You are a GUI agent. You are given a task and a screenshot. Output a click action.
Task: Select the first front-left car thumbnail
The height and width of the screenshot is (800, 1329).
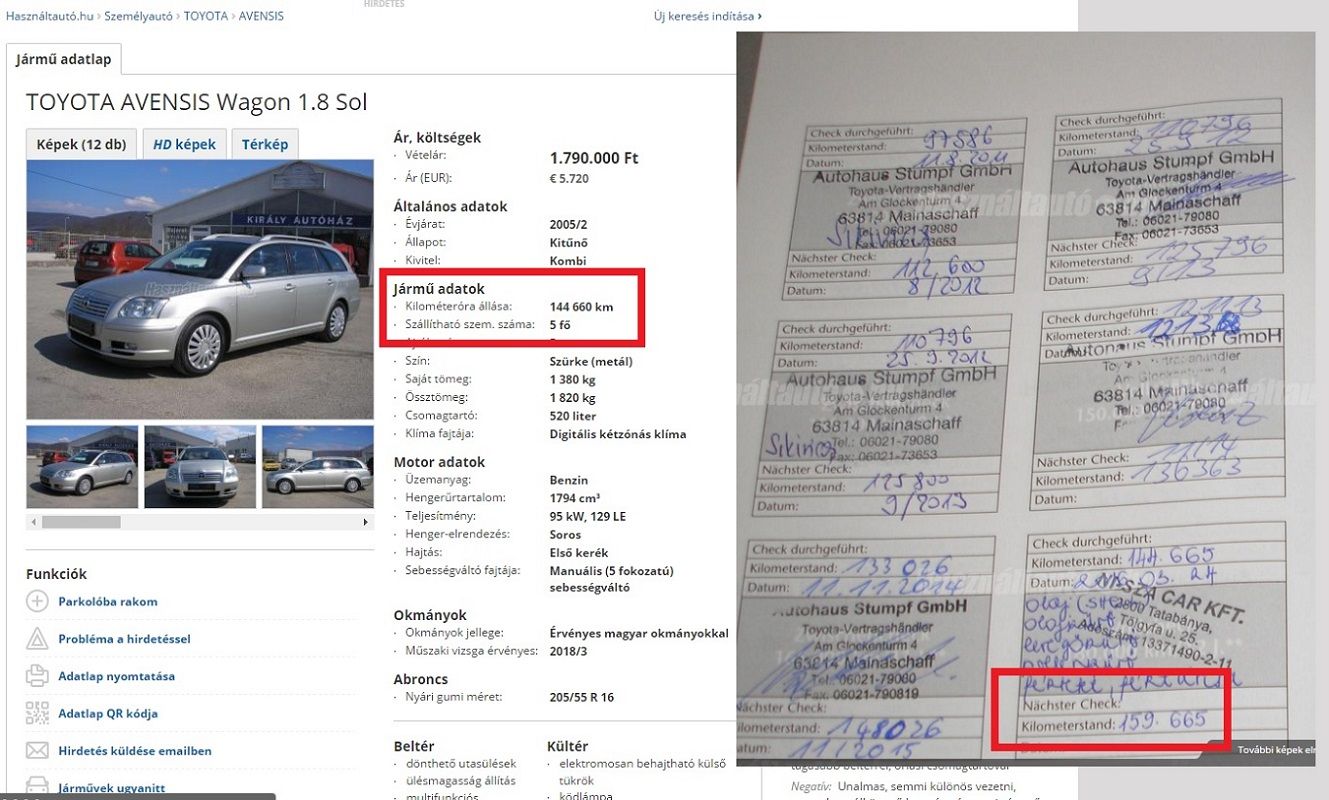point(82,467)
